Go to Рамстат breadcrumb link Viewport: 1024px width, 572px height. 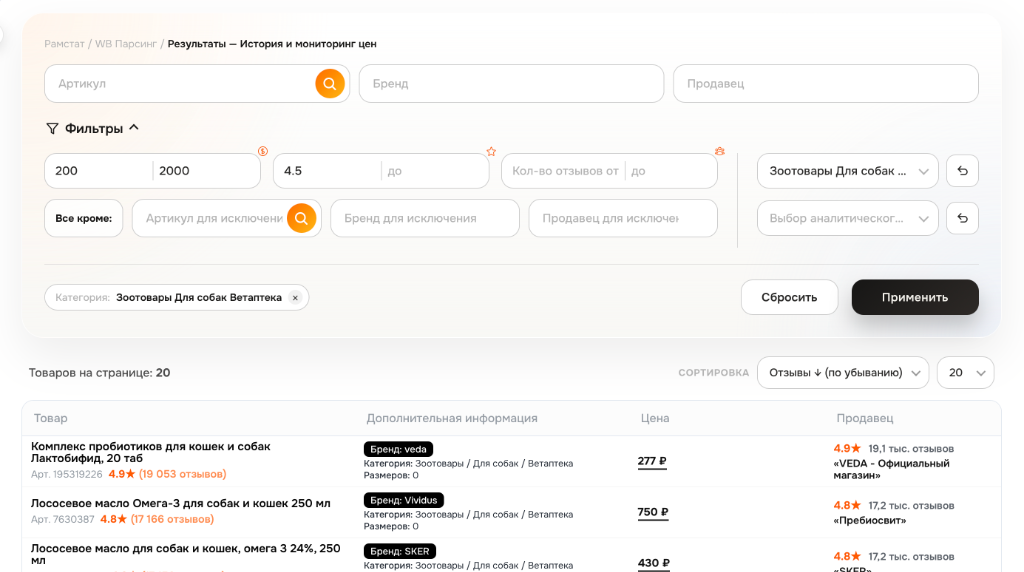pyautogui.click(x=64, y=44)
